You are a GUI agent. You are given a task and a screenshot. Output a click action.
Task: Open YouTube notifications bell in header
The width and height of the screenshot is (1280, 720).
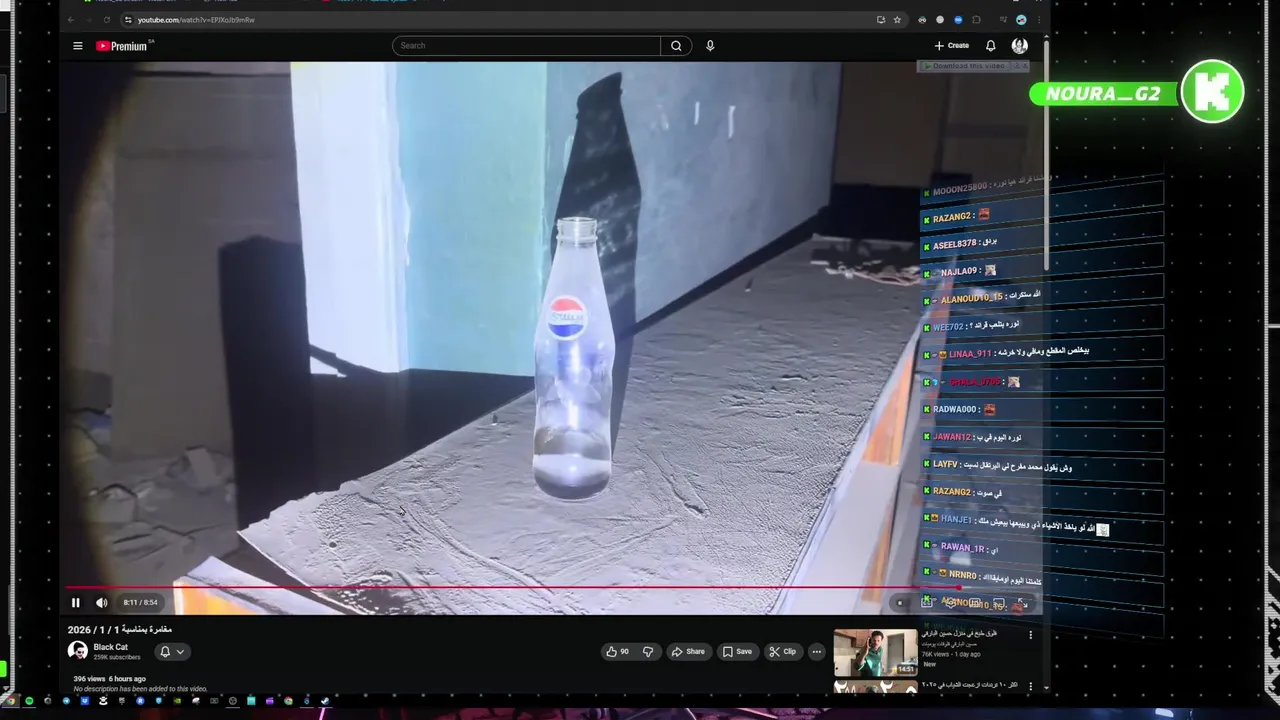click(990, 45)
